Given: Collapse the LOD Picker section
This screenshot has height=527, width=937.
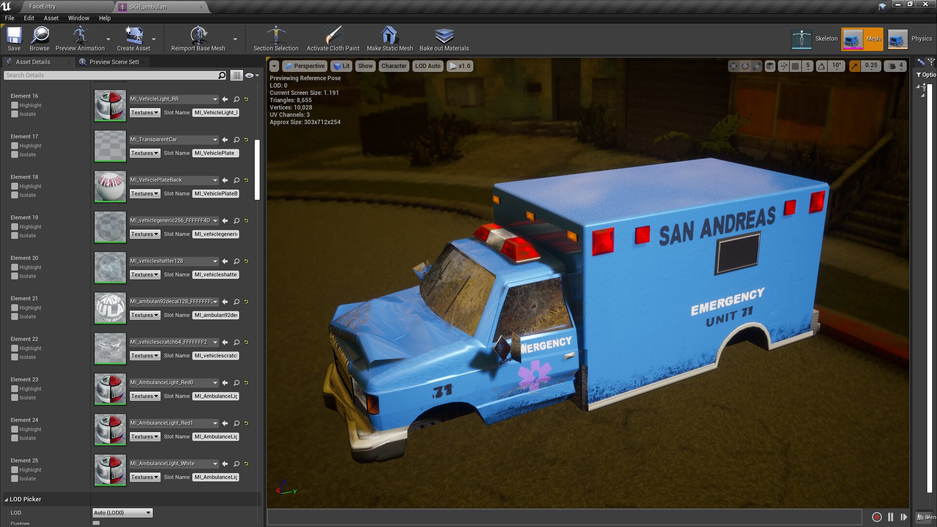Looking at the screenshot, I should (6, 499).
